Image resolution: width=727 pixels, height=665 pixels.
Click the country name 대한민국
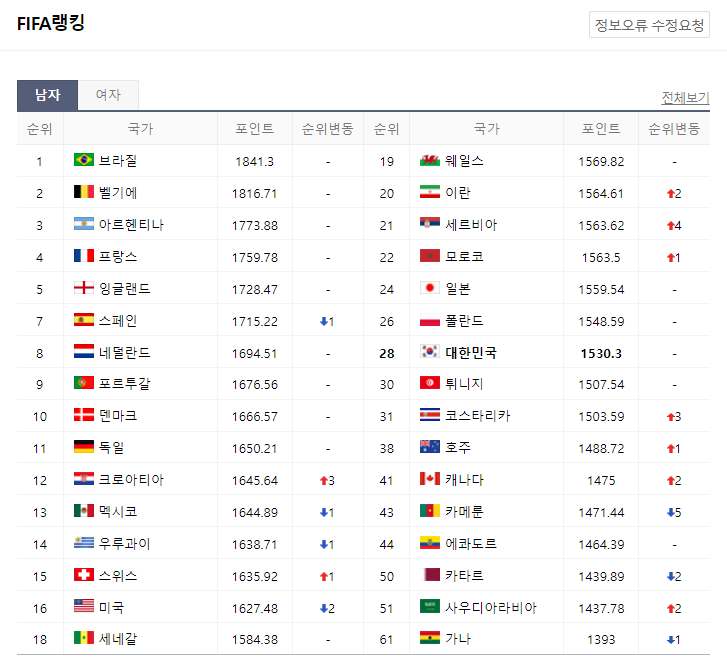[471, 352]
